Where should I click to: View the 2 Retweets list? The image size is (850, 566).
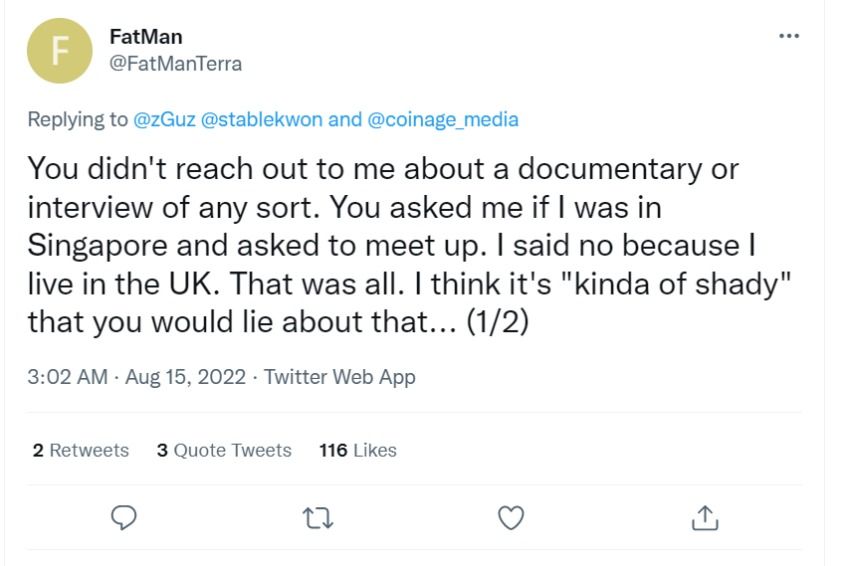point(80,450)
